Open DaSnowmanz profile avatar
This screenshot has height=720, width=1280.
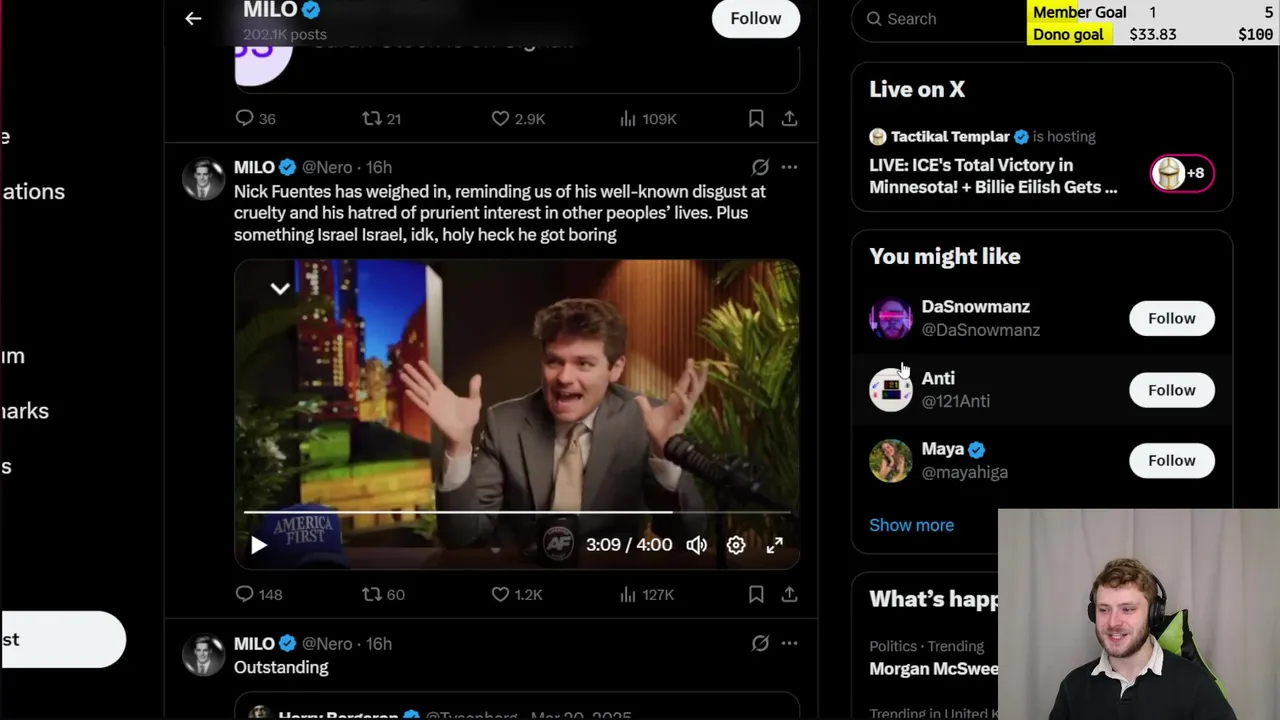pos(890,318)
